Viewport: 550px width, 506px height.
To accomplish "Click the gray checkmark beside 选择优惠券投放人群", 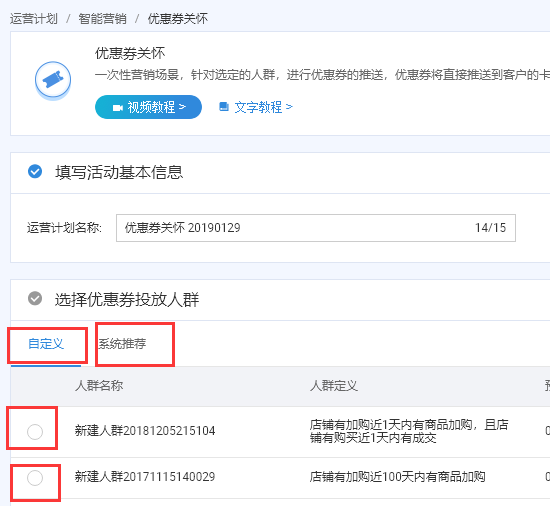I will 35,298.
